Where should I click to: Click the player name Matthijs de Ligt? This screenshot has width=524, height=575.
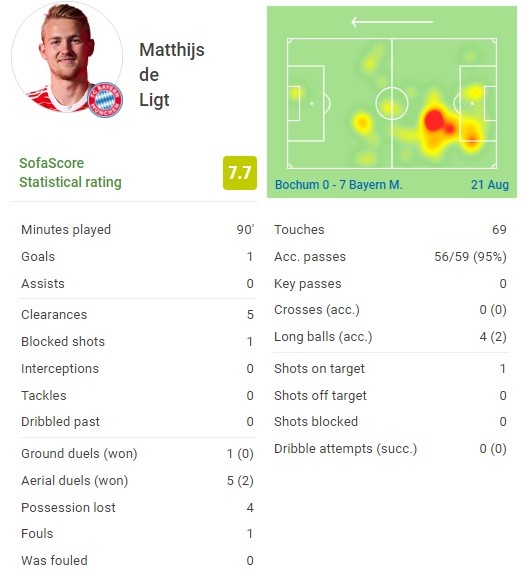[x=172, y=75]
